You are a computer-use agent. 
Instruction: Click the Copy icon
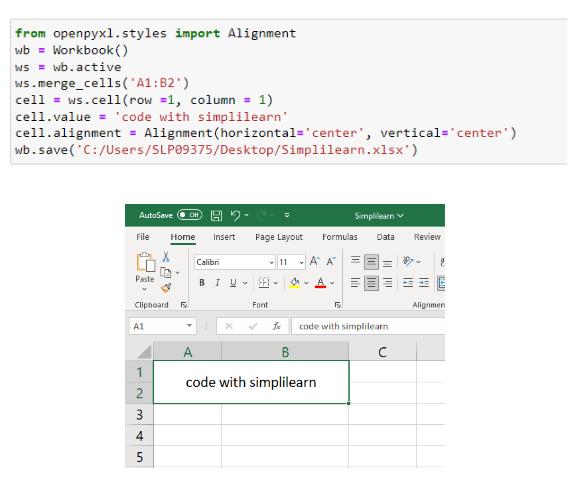165,272
